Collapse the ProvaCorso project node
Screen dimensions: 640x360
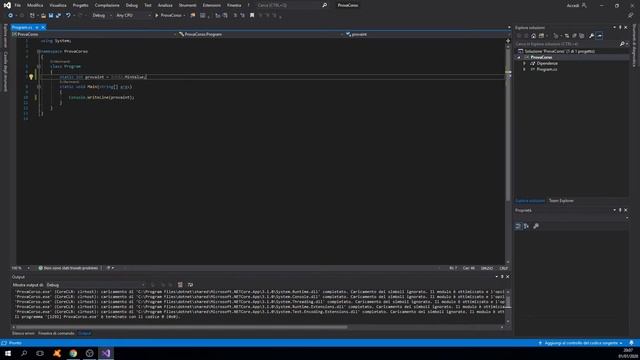[519, 58]
